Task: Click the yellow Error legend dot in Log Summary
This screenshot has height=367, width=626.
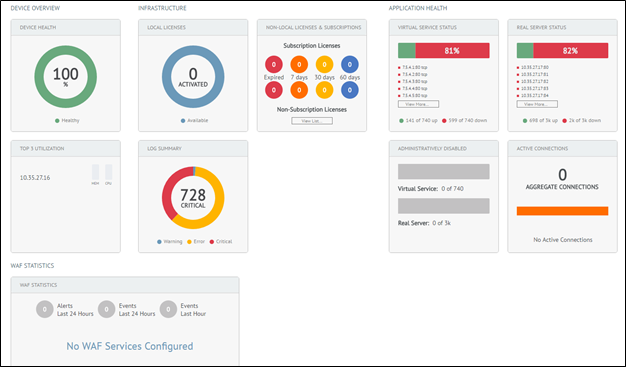Action: coord(189,242)
